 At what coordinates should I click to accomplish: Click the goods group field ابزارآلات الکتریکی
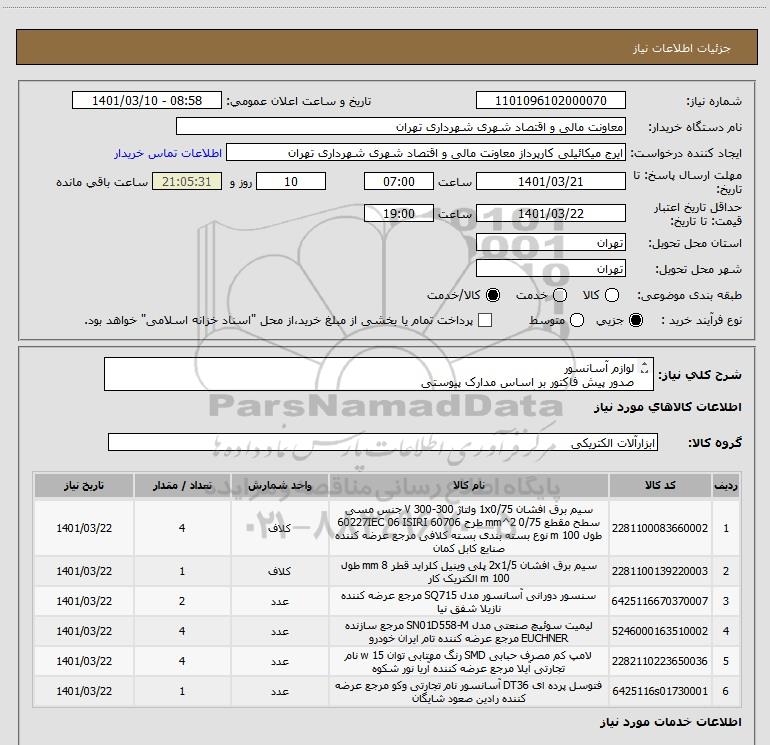(x=383, y=442)
